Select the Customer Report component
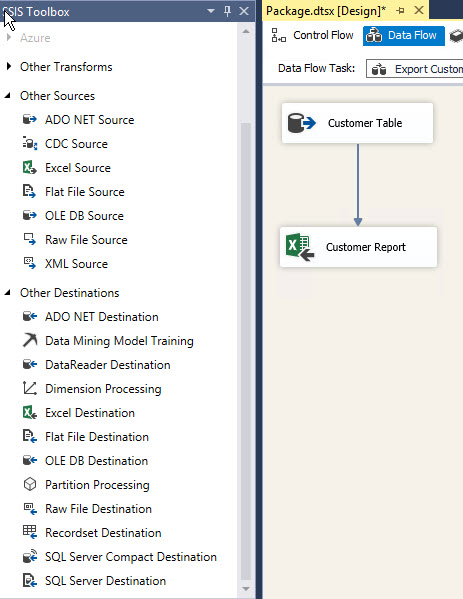 358,247
